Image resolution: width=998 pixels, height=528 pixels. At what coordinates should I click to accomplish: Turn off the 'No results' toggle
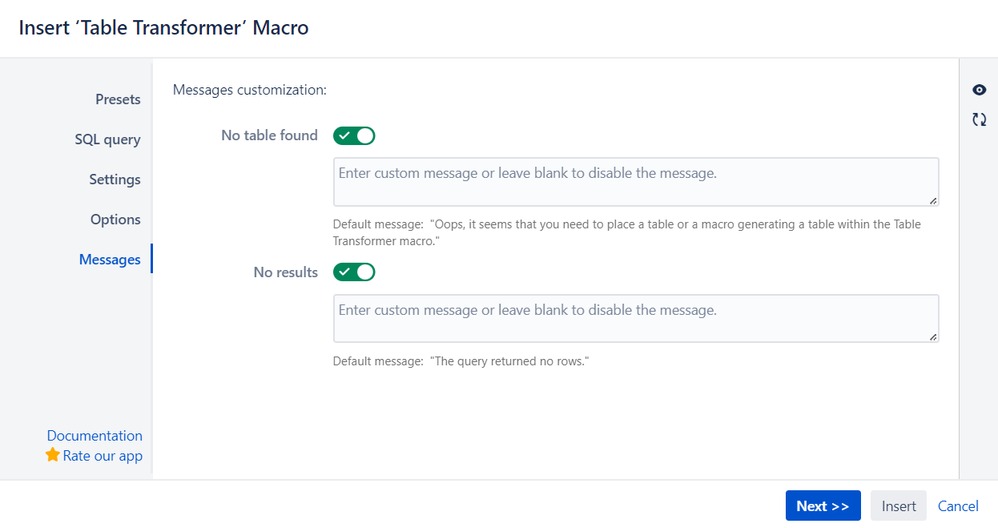[354, 272]
